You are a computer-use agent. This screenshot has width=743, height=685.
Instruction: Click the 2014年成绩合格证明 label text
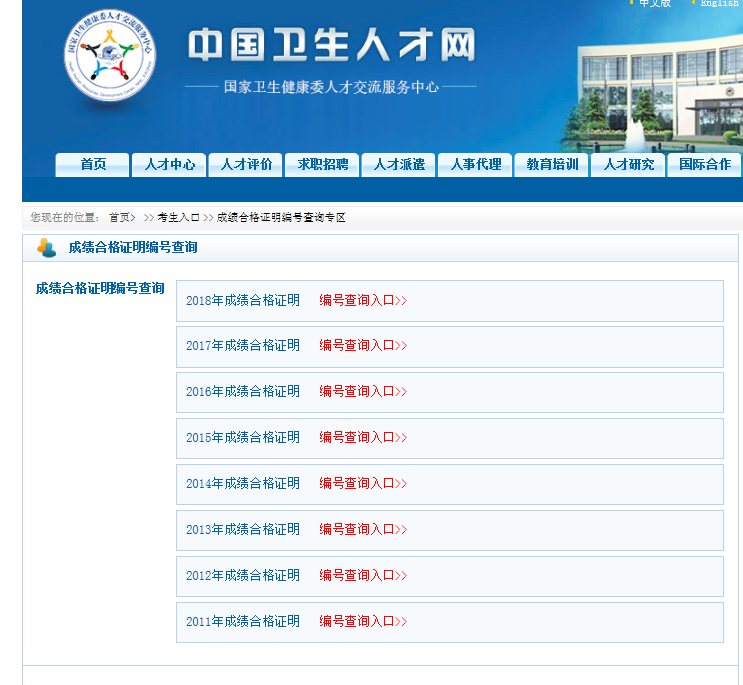coord(243,483)
